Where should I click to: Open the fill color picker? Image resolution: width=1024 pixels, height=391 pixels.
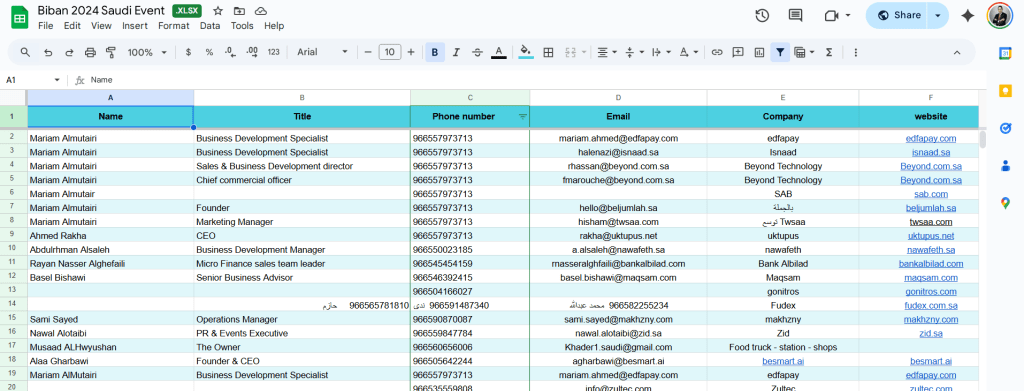coord(526,52)
